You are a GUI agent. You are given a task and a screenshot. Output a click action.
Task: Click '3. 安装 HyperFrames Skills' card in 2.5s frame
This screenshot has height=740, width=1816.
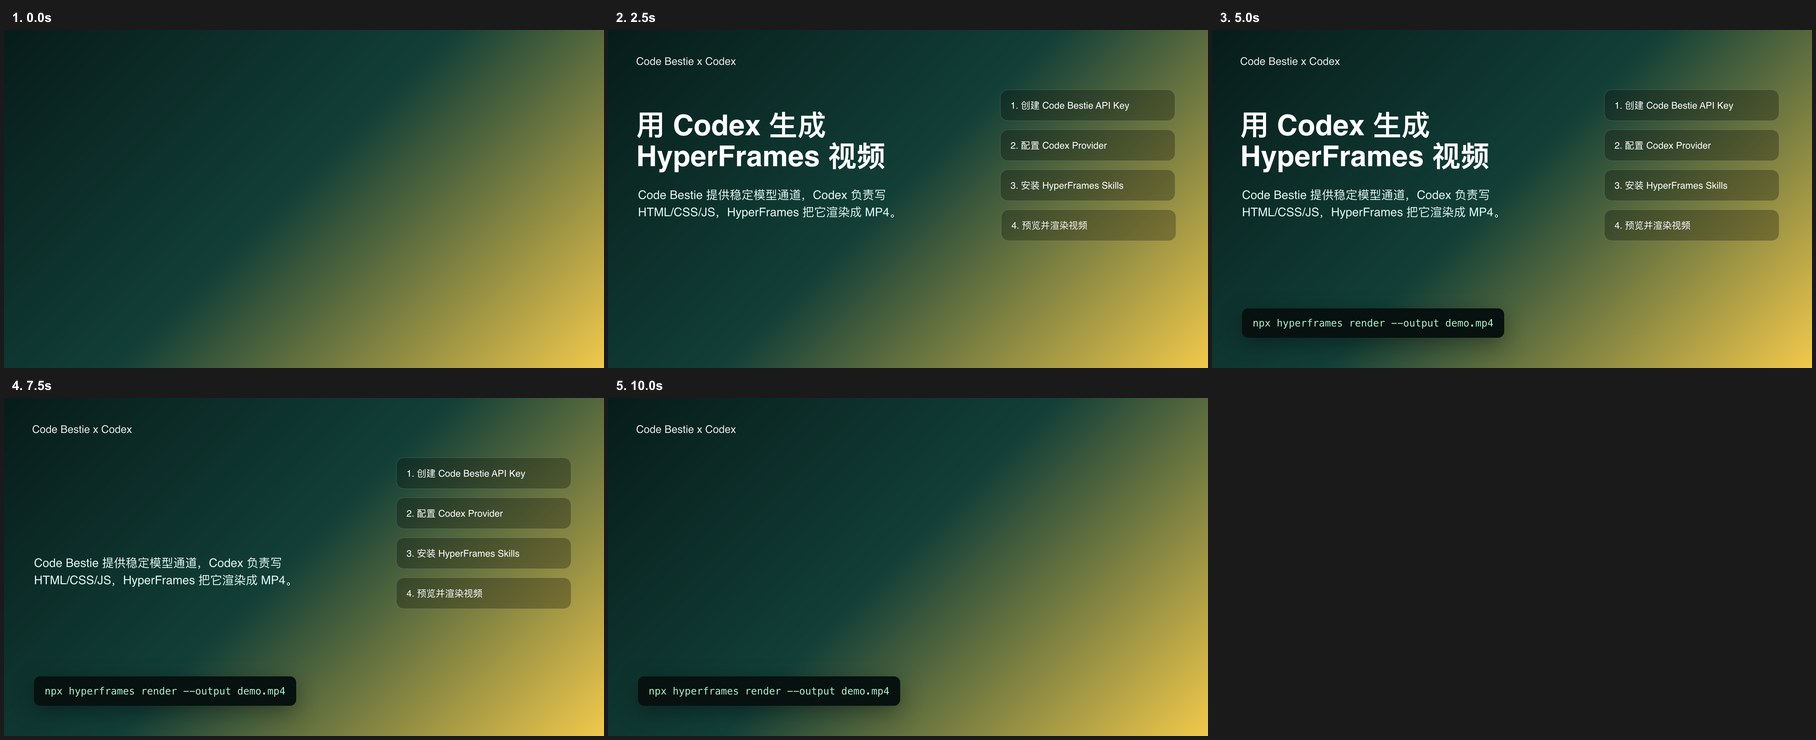(x=1088, y=186)
